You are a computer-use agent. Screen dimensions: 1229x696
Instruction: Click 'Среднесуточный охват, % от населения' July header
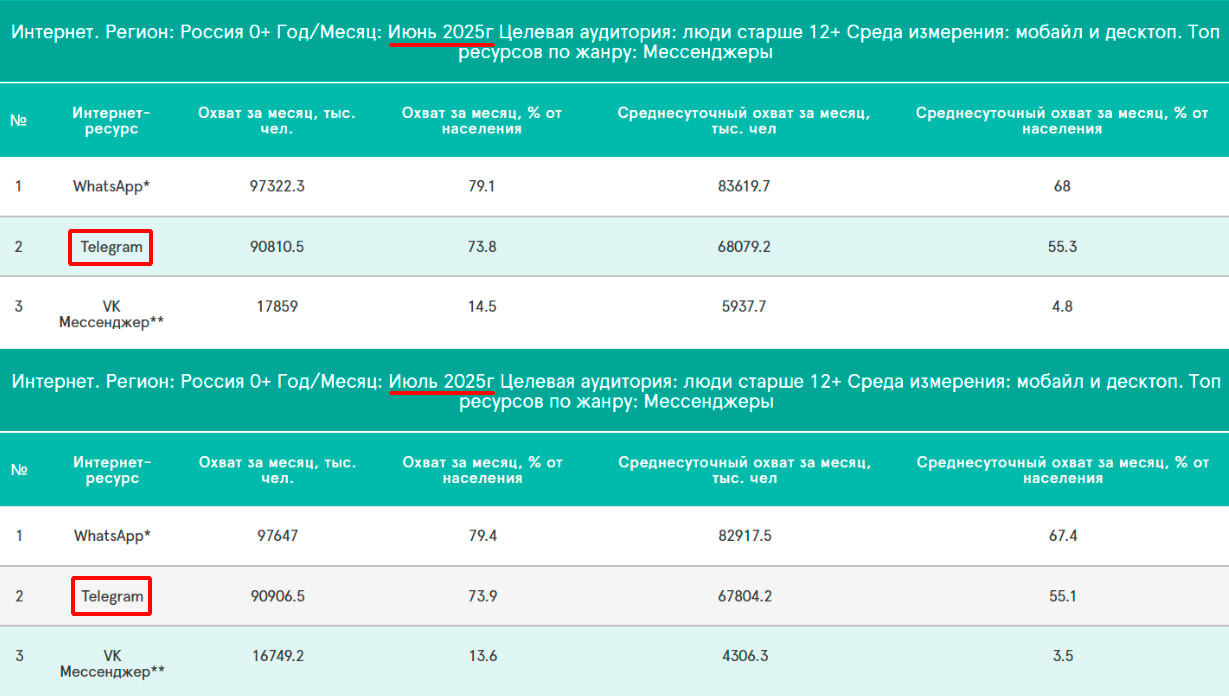pyautogui.click(x=1062, y=470)
